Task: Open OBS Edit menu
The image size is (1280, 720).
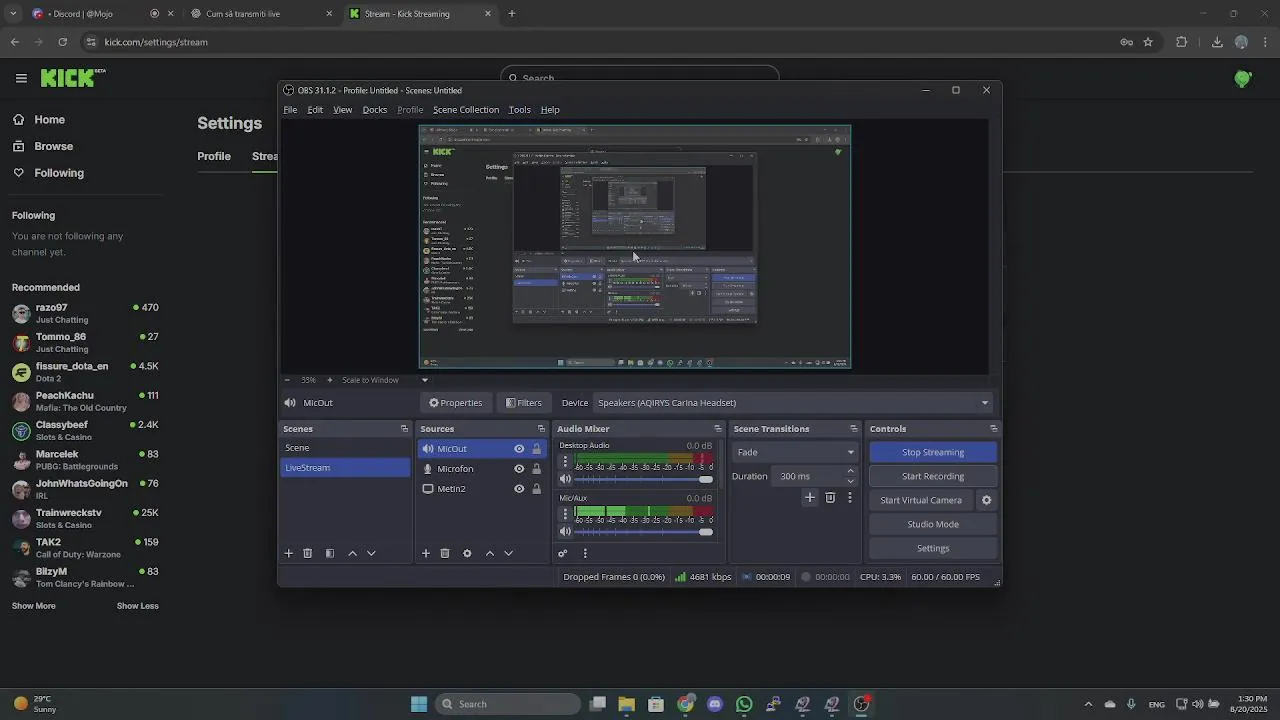Action: [x=315, y=110]
